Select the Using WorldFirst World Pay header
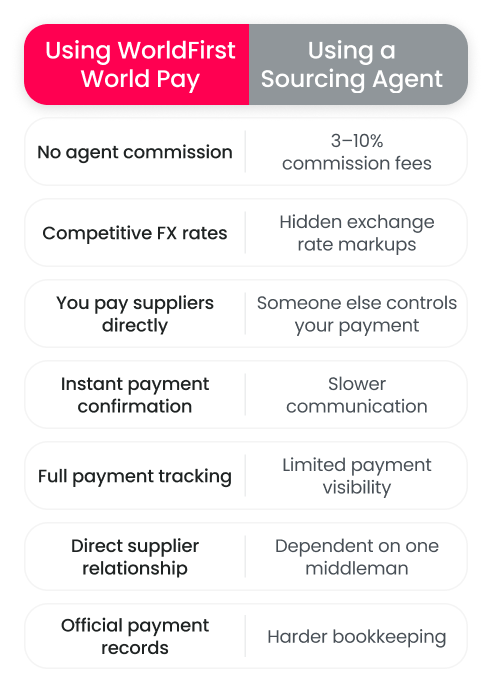Viewport: 492px width, 693px height. click(x=140, y=65)
